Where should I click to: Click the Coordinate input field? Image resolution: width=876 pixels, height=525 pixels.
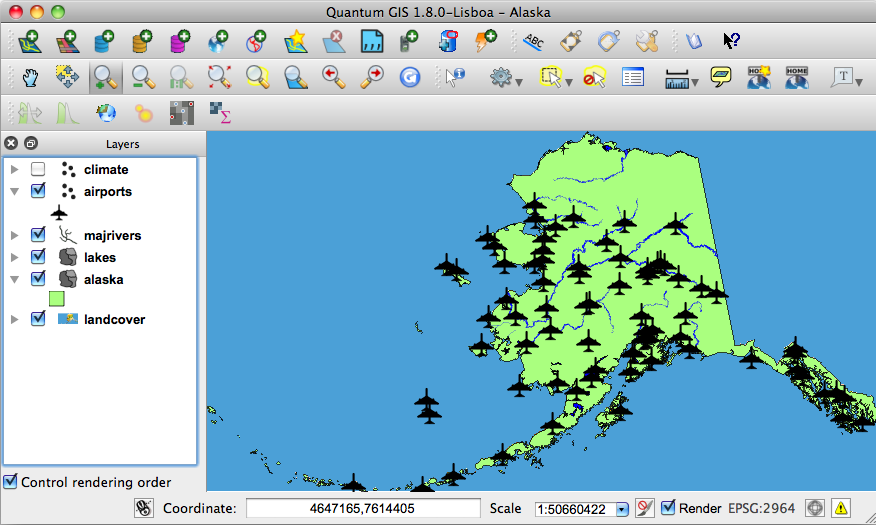click(x=363, y=508)
